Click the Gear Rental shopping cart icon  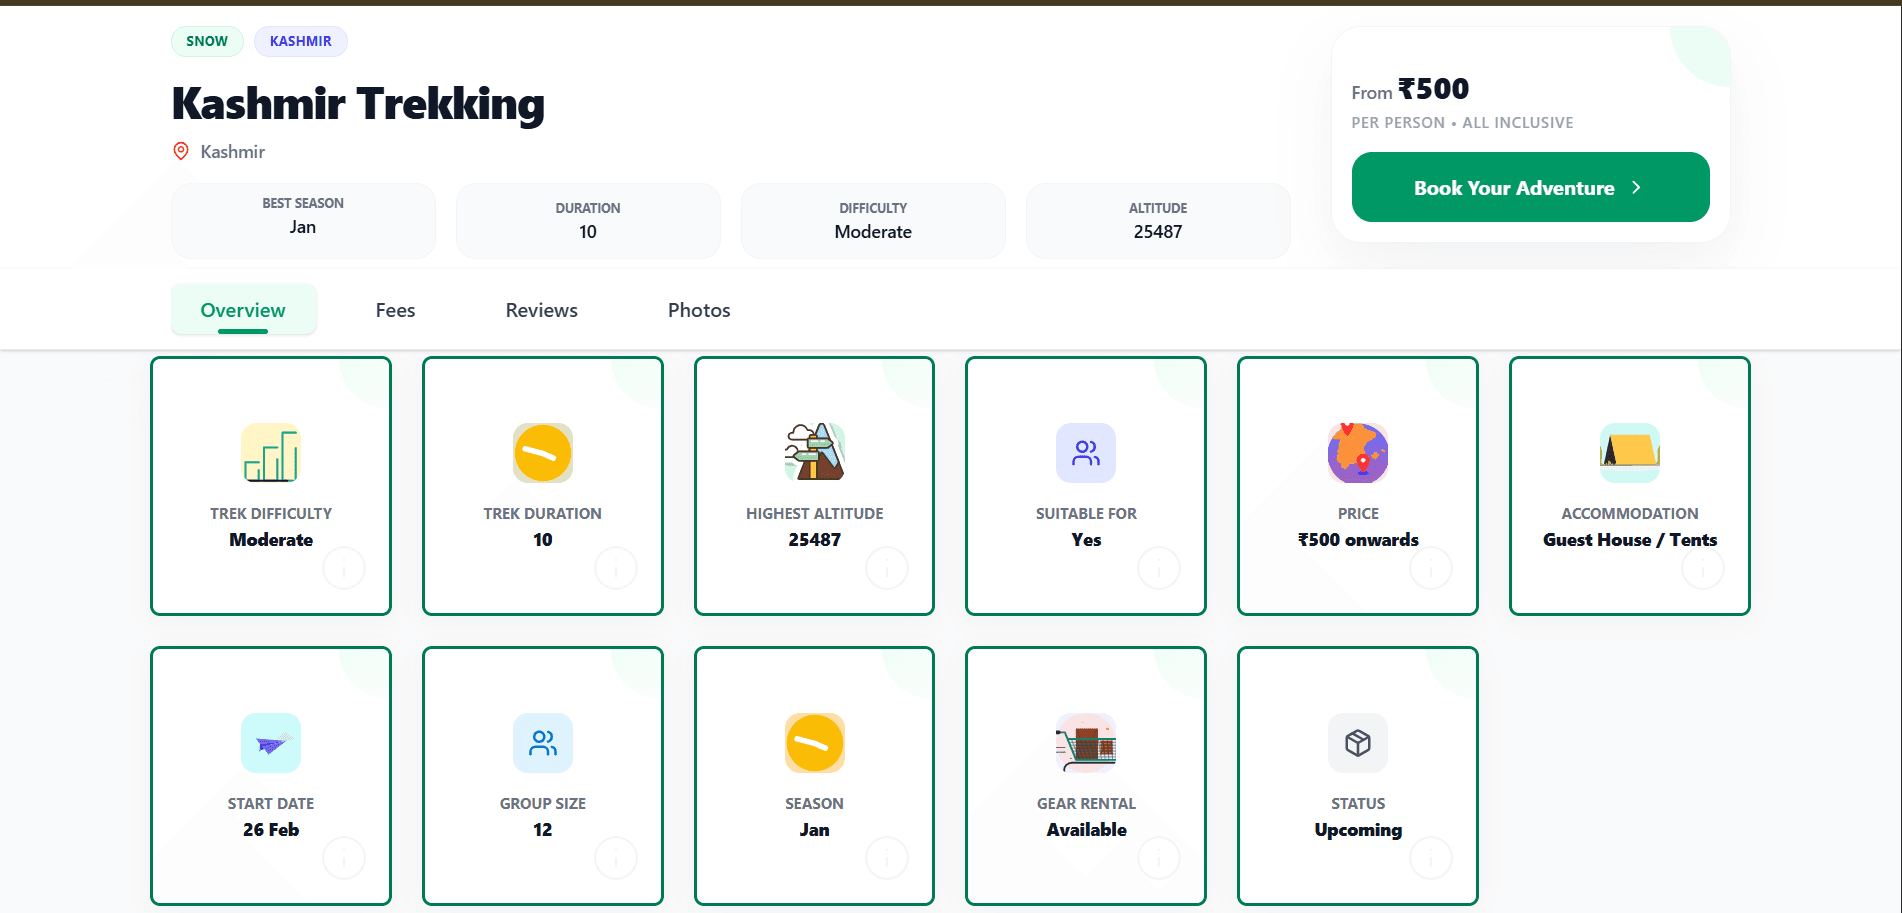(1086, 743)
